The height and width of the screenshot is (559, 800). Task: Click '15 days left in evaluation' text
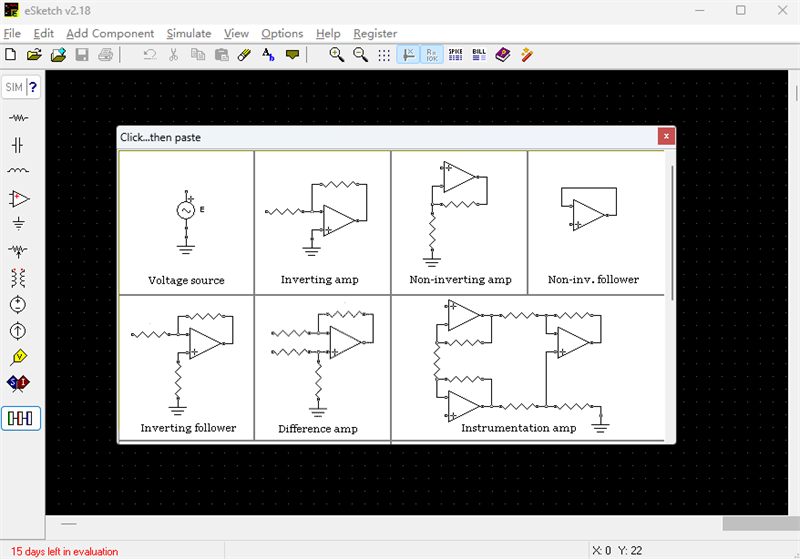click(x=64, y=551)
